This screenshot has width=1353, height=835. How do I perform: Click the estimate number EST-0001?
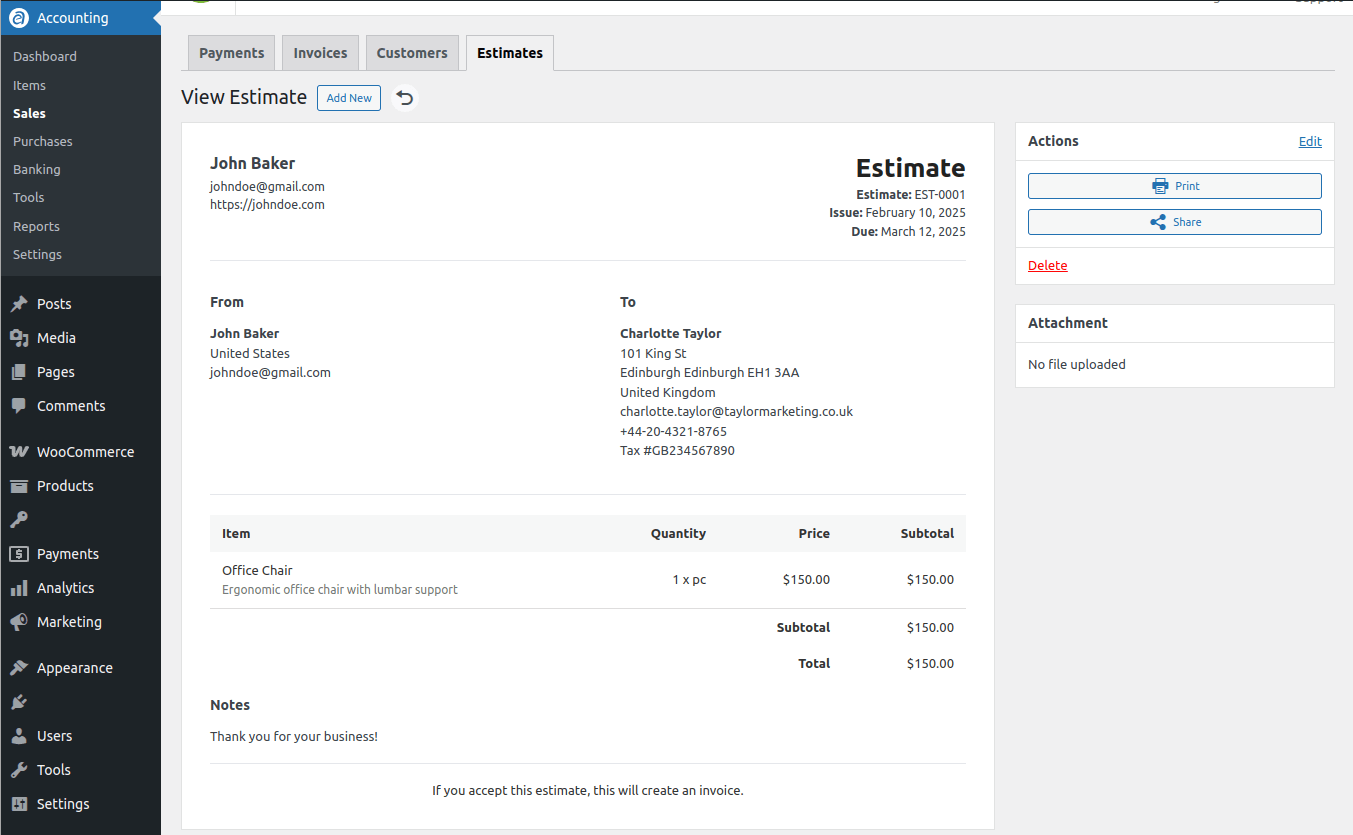[x=940, y=195]
